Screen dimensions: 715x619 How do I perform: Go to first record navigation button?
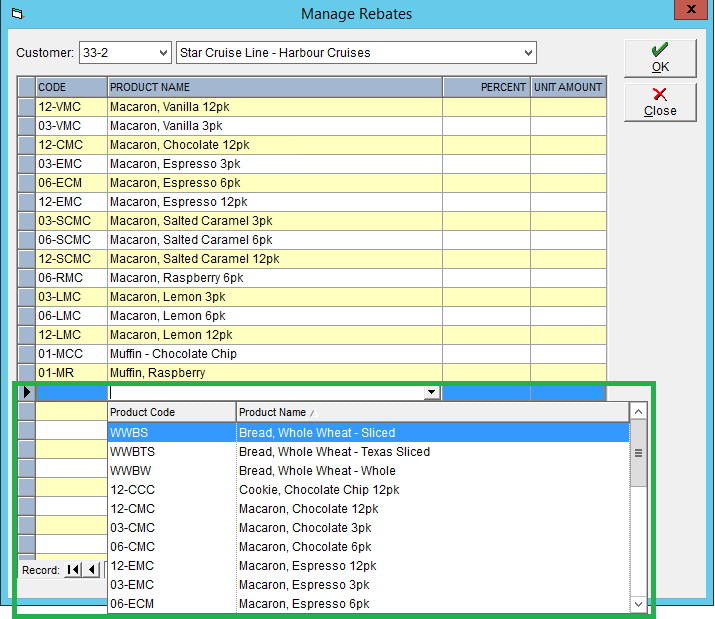73,570
